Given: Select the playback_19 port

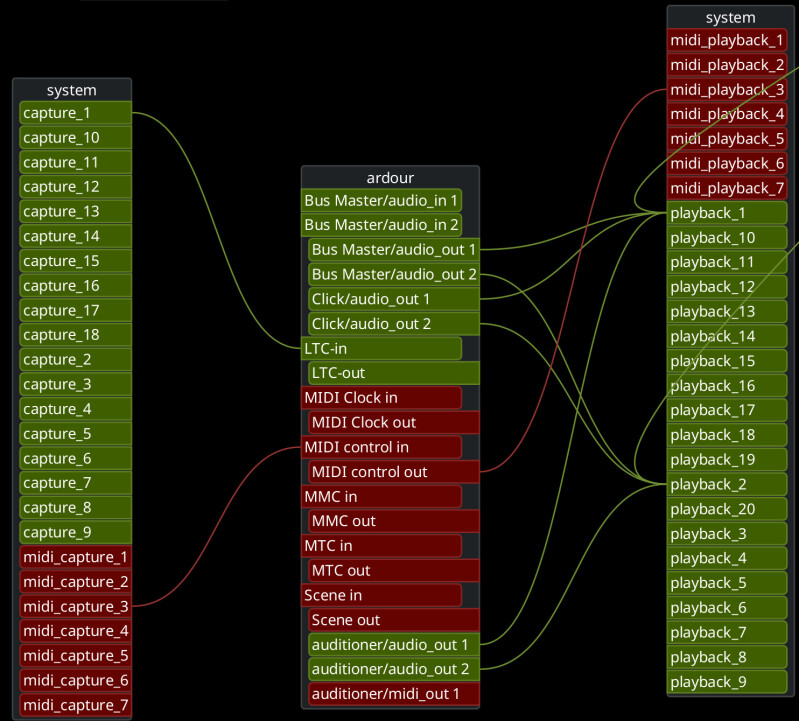Looking at the screenshot, I should 727,460.
